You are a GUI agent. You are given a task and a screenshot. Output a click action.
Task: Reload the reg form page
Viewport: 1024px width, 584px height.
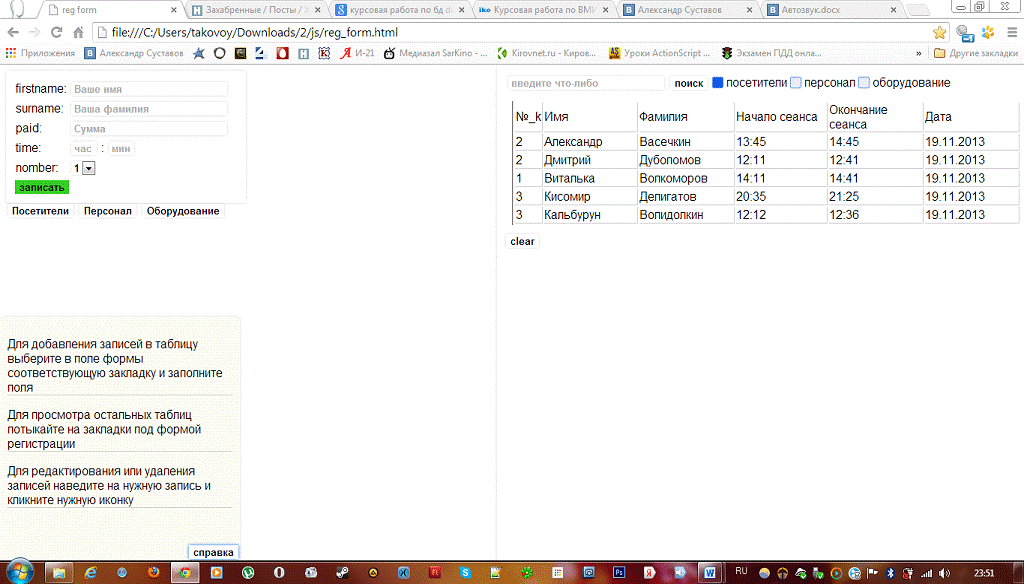point(56,32)
